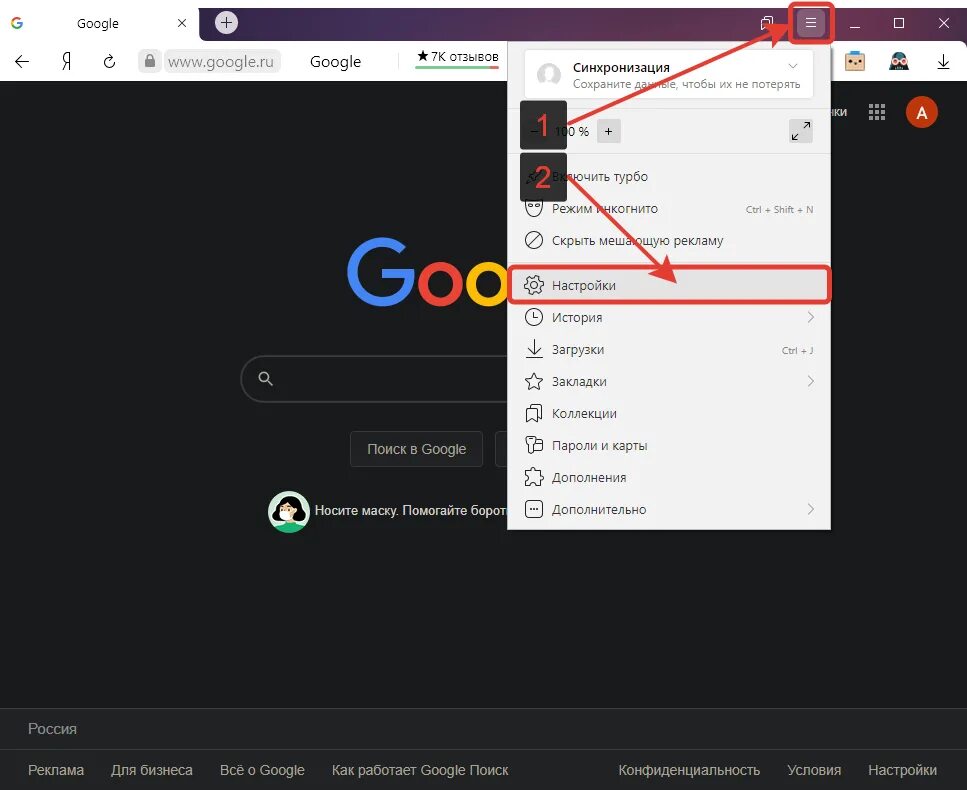Click the Настройки gear icon
The height and width of the screenshot is (790, 967).
(533, 286)
